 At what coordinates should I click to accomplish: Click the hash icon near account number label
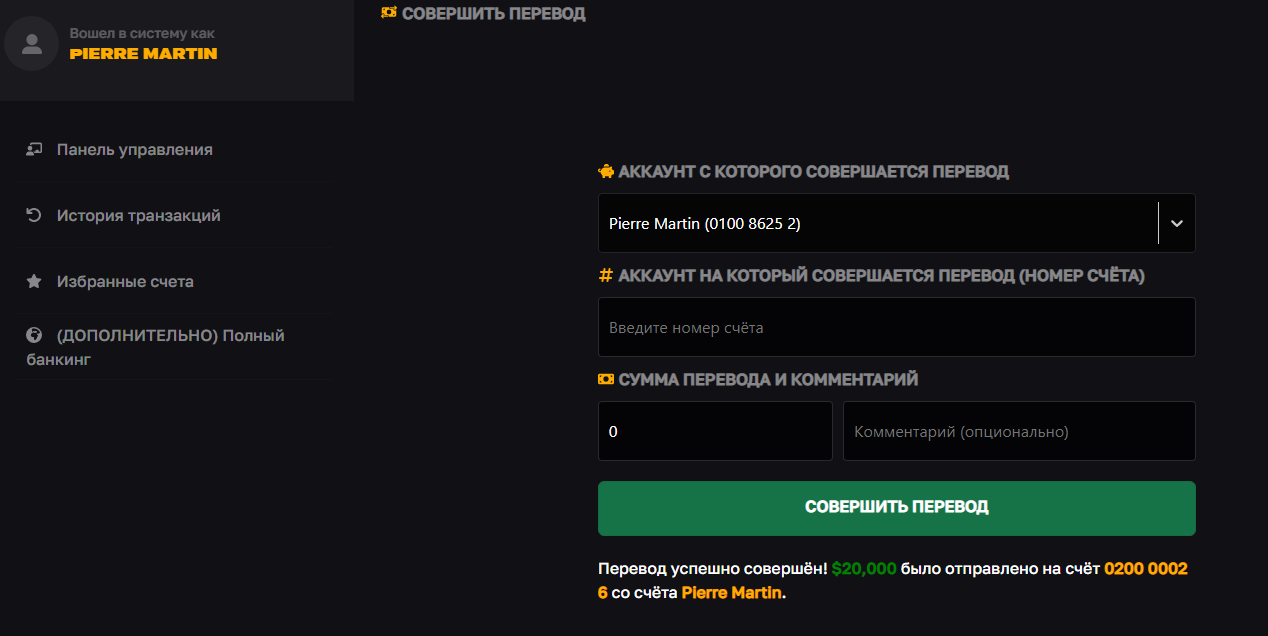(x=605, y=275)
